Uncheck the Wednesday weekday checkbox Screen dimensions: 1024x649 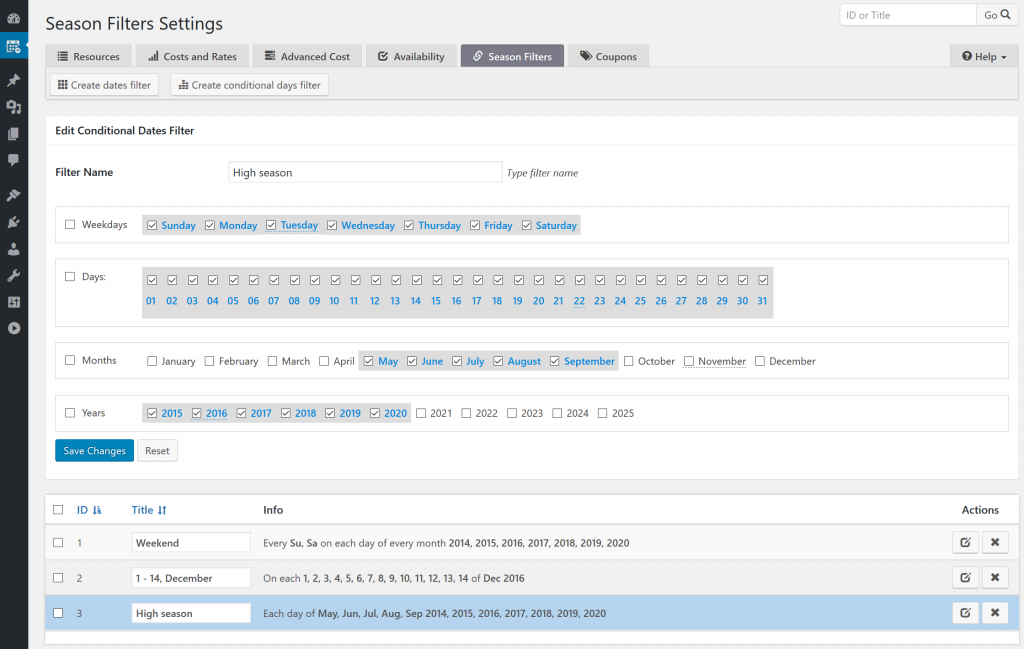(331, 225)
